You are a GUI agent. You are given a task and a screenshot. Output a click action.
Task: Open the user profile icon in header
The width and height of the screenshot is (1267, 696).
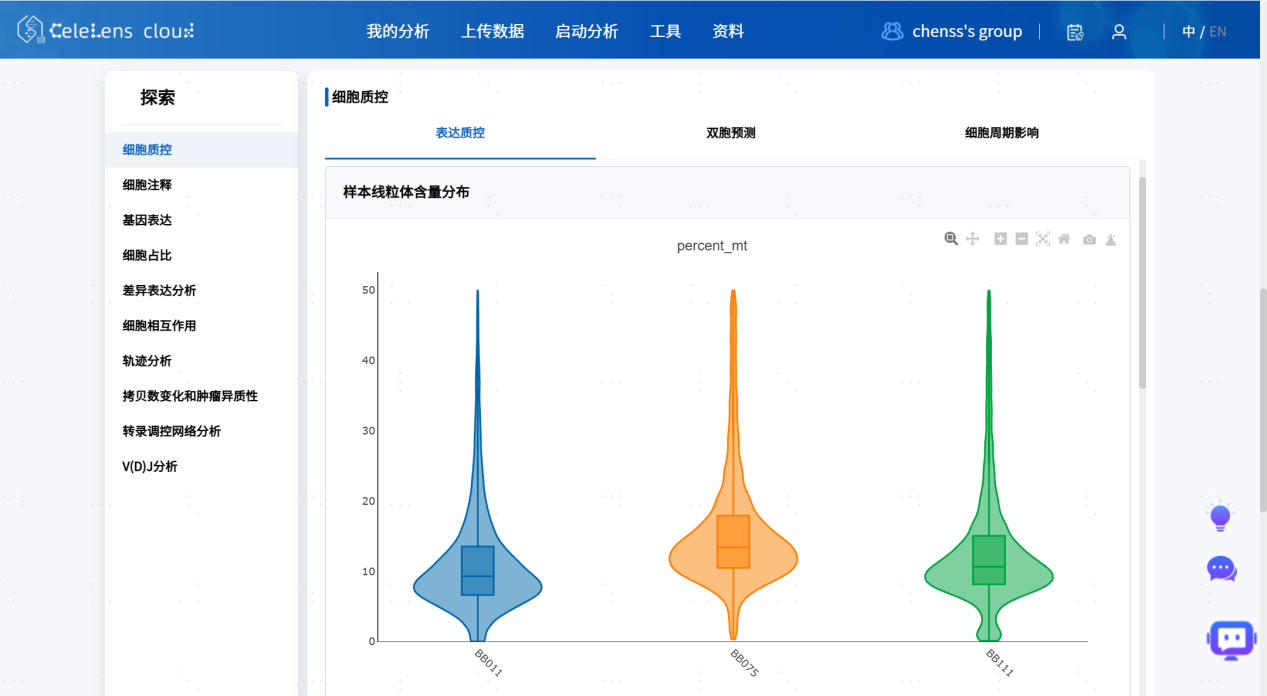[1119, 32]
